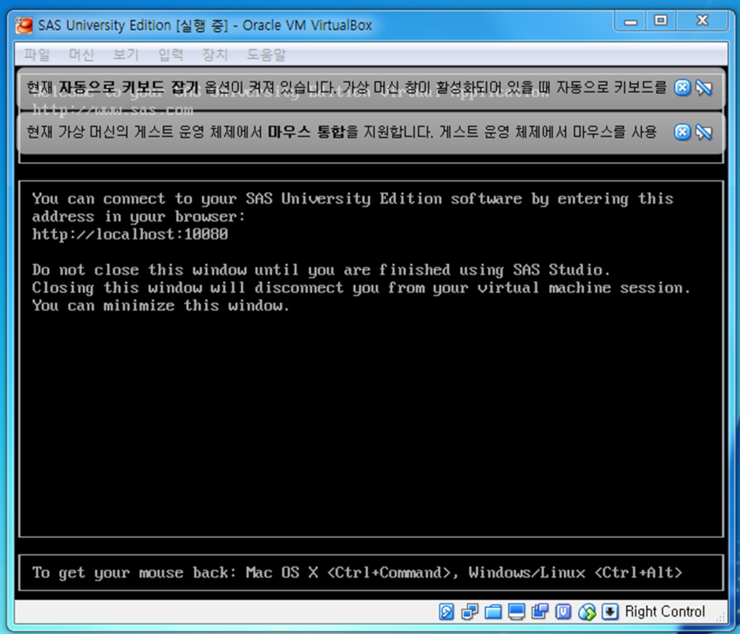Dismiss the 키보드 잡기 notification
740x634 pixels.
(x=682, y=88)
